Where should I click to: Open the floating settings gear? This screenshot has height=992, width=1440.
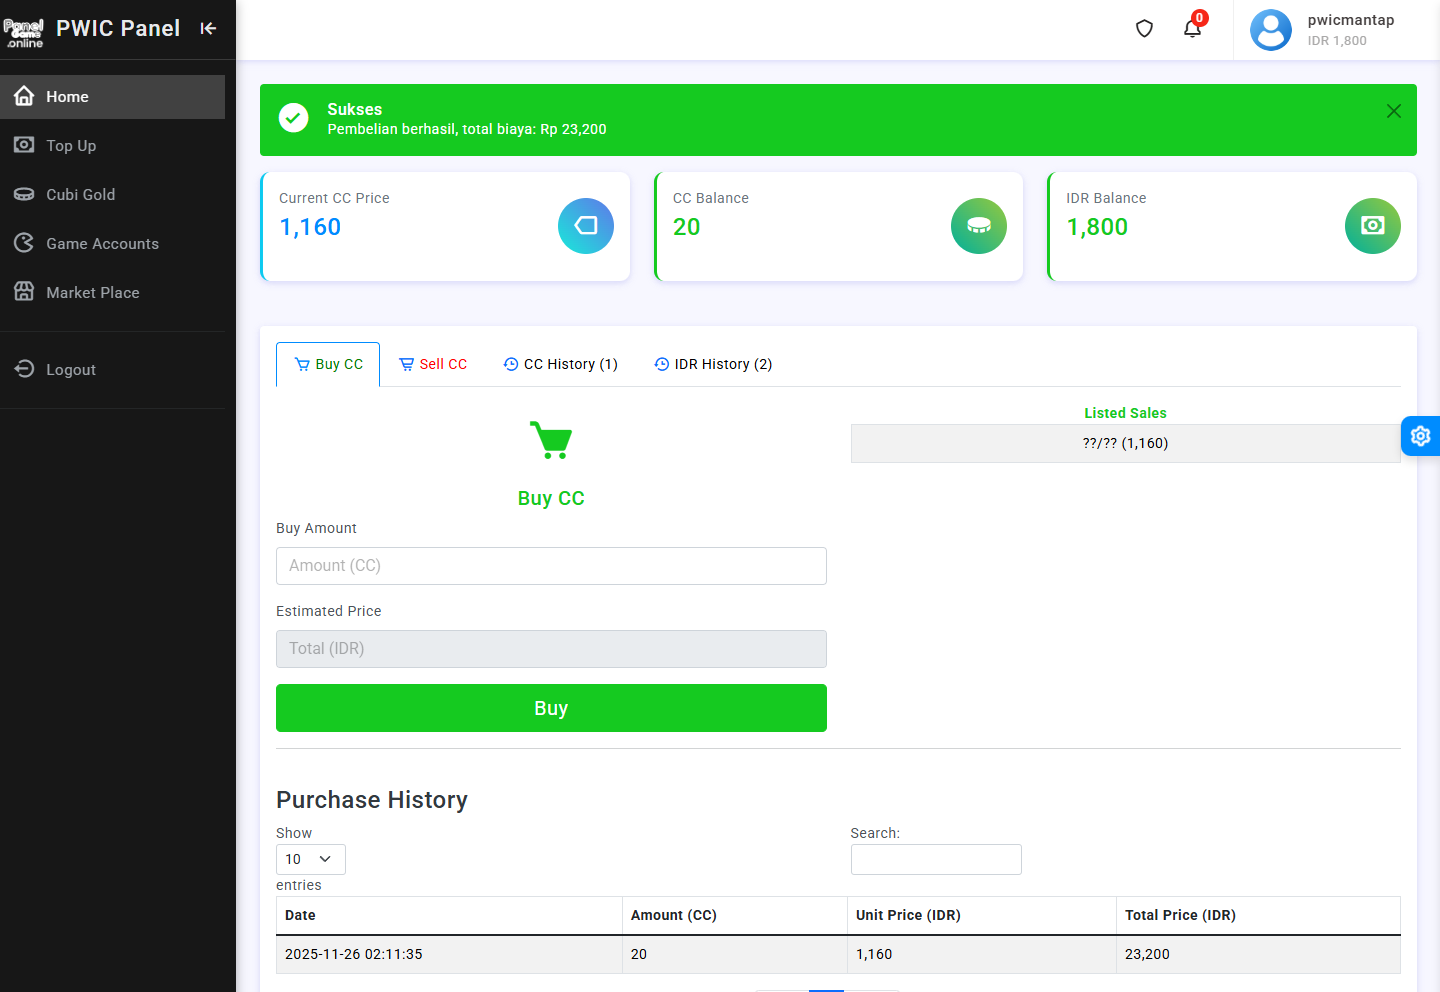1420,436
